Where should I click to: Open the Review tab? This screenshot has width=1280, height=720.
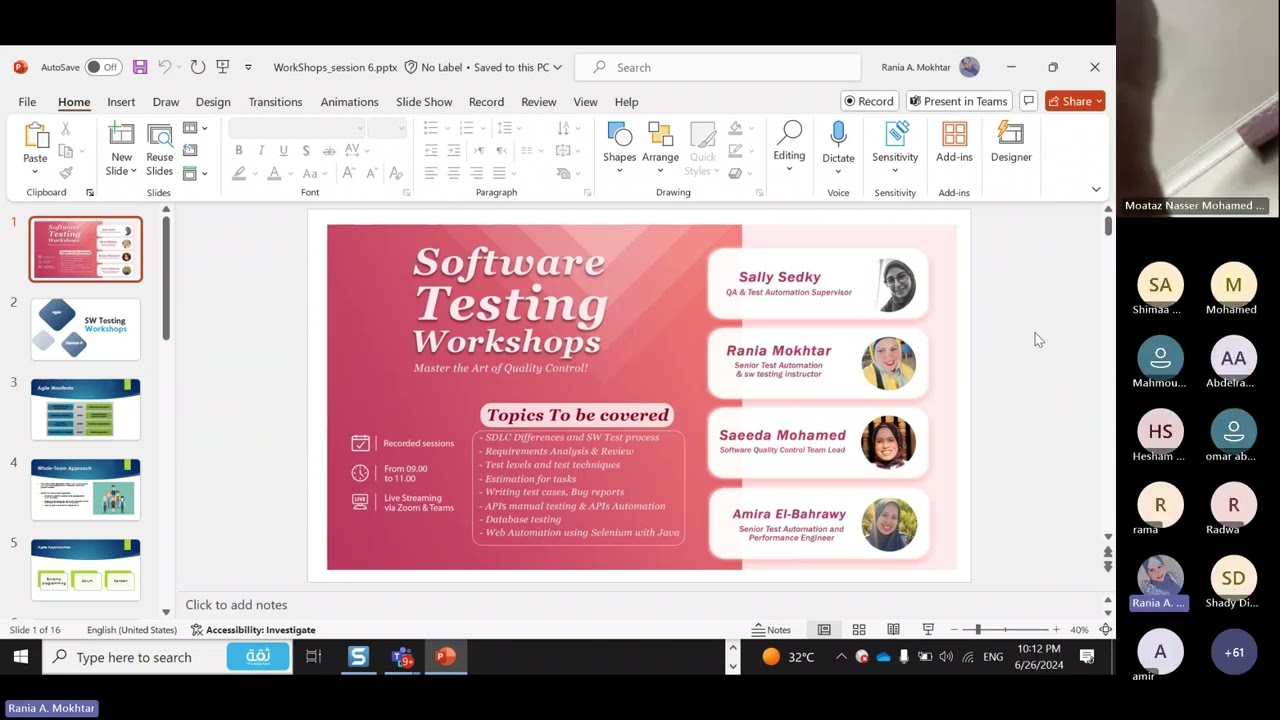click(538, 102)
